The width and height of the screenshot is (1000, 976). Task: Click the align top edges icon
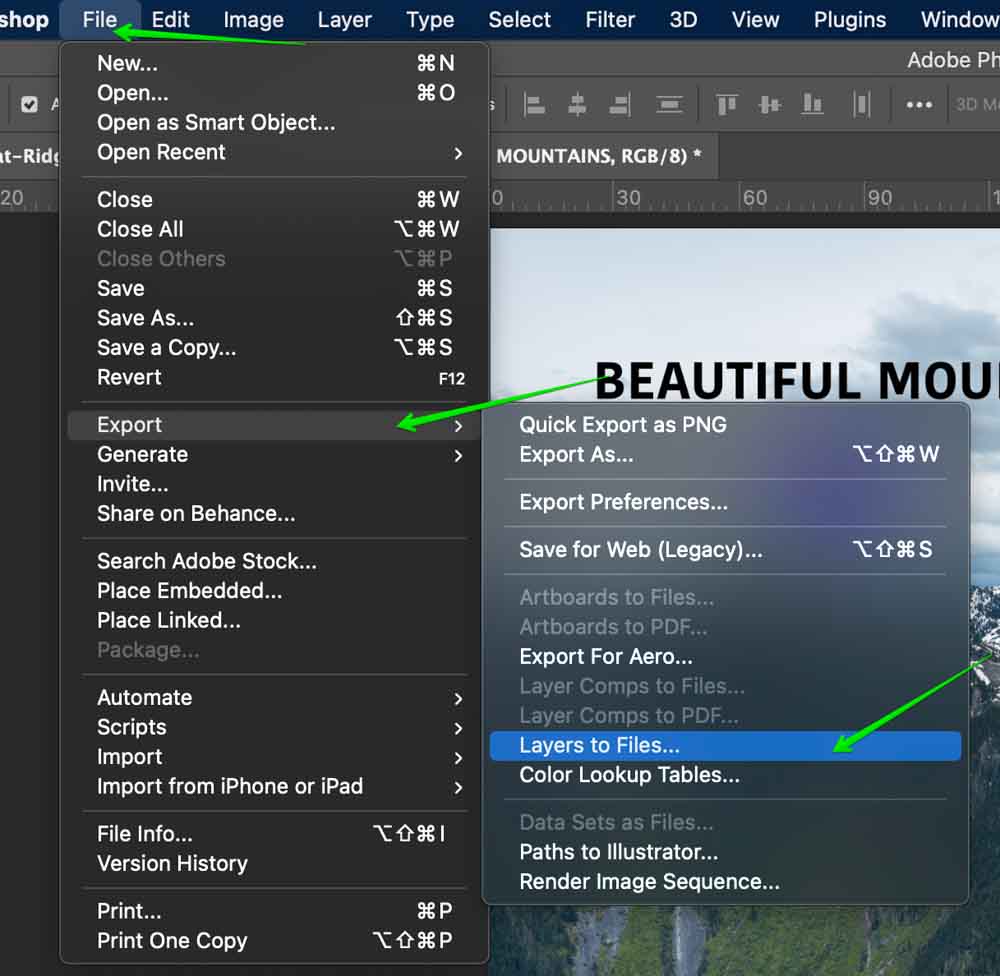point(726,105)
